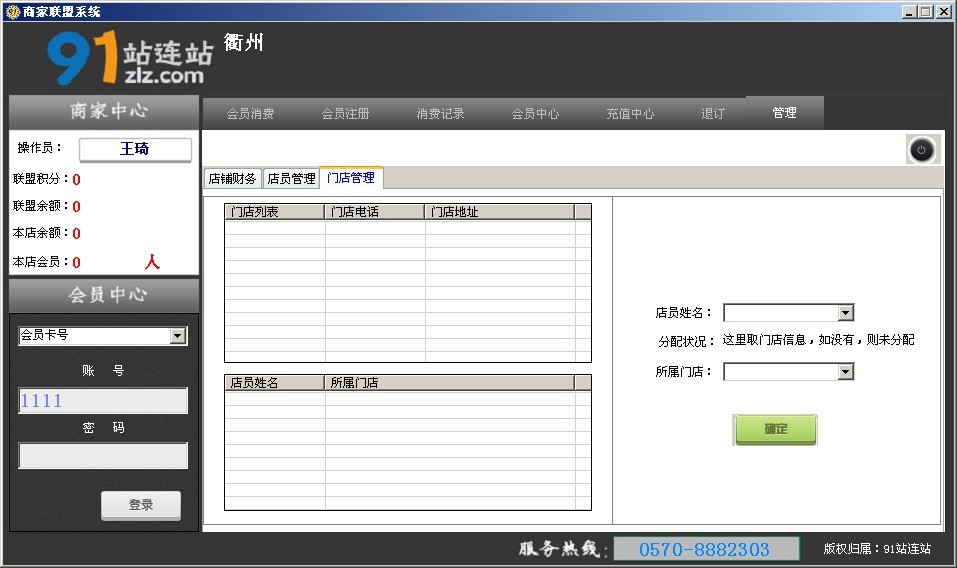Click the 登录 button
Image resolution: width=957 pixels, height=568 pixels.
tap(141, 505)
